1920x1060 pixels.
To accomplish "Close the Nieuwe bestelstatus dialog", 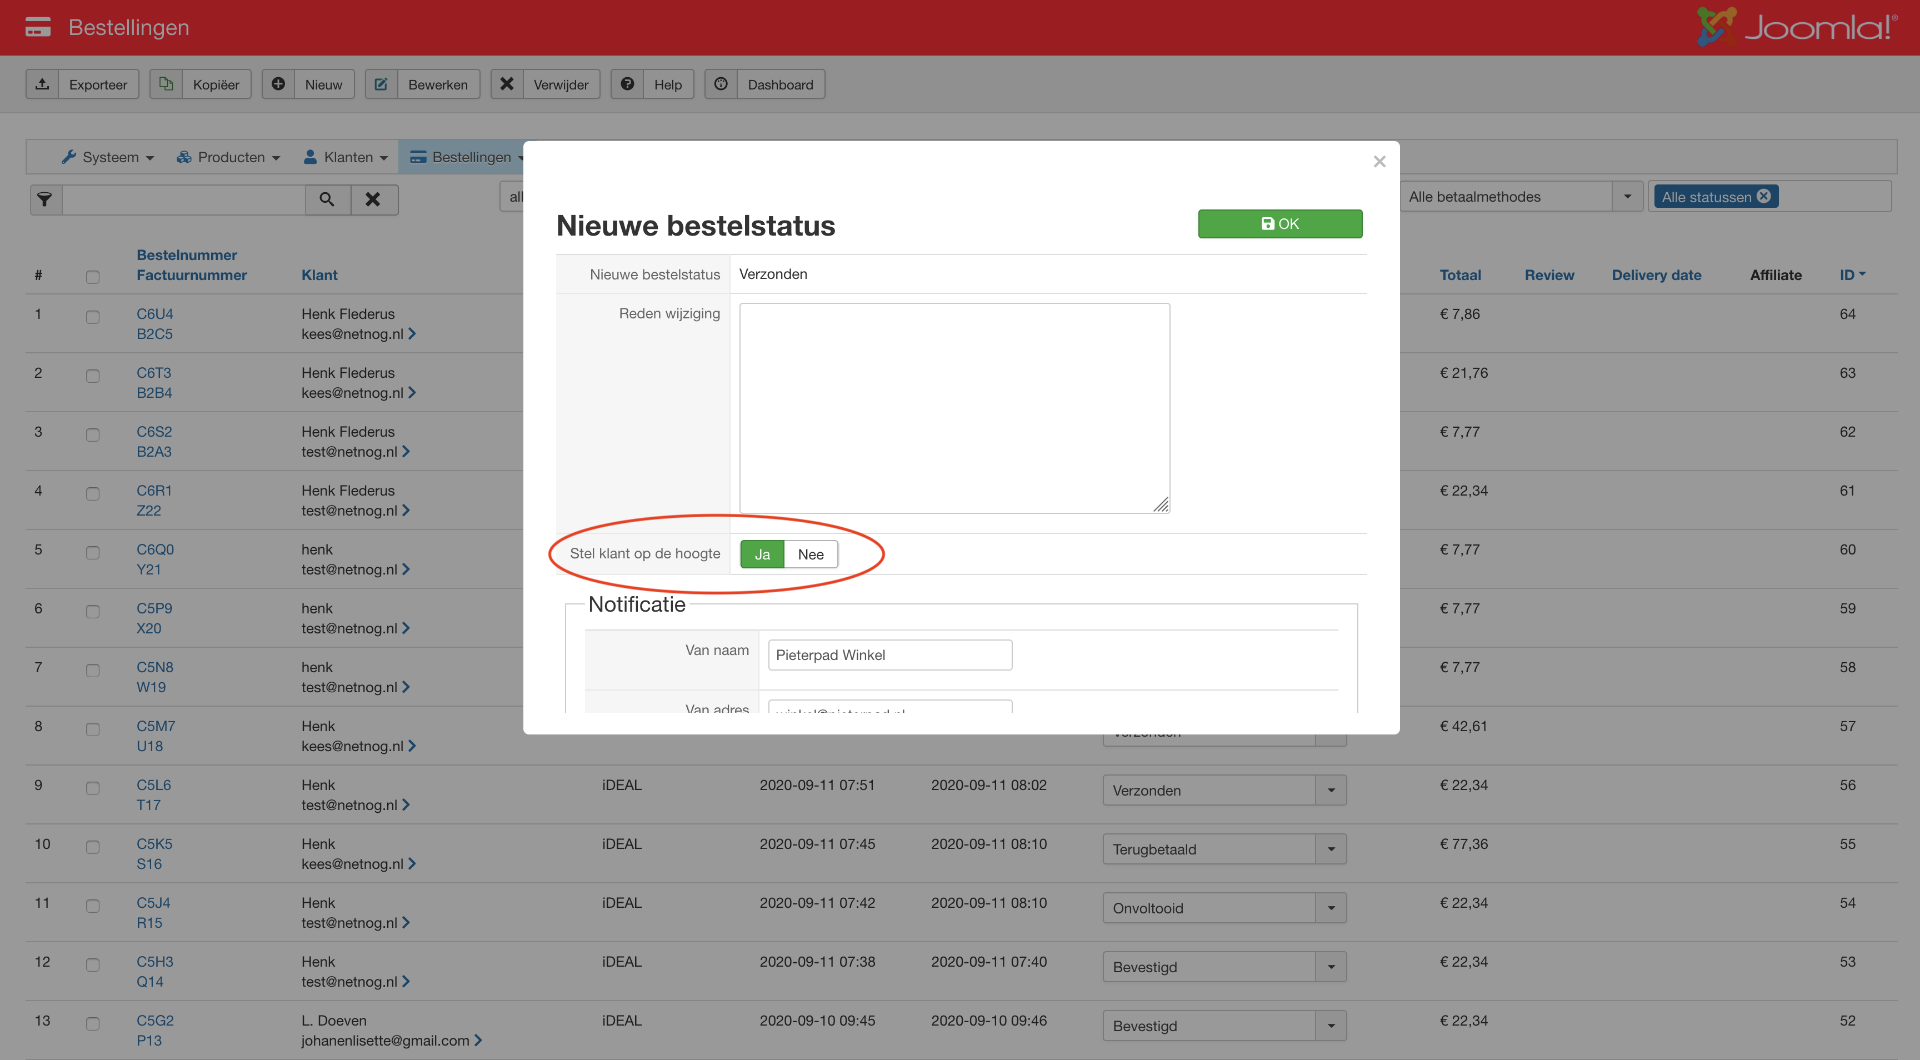I will [1379, 161].
